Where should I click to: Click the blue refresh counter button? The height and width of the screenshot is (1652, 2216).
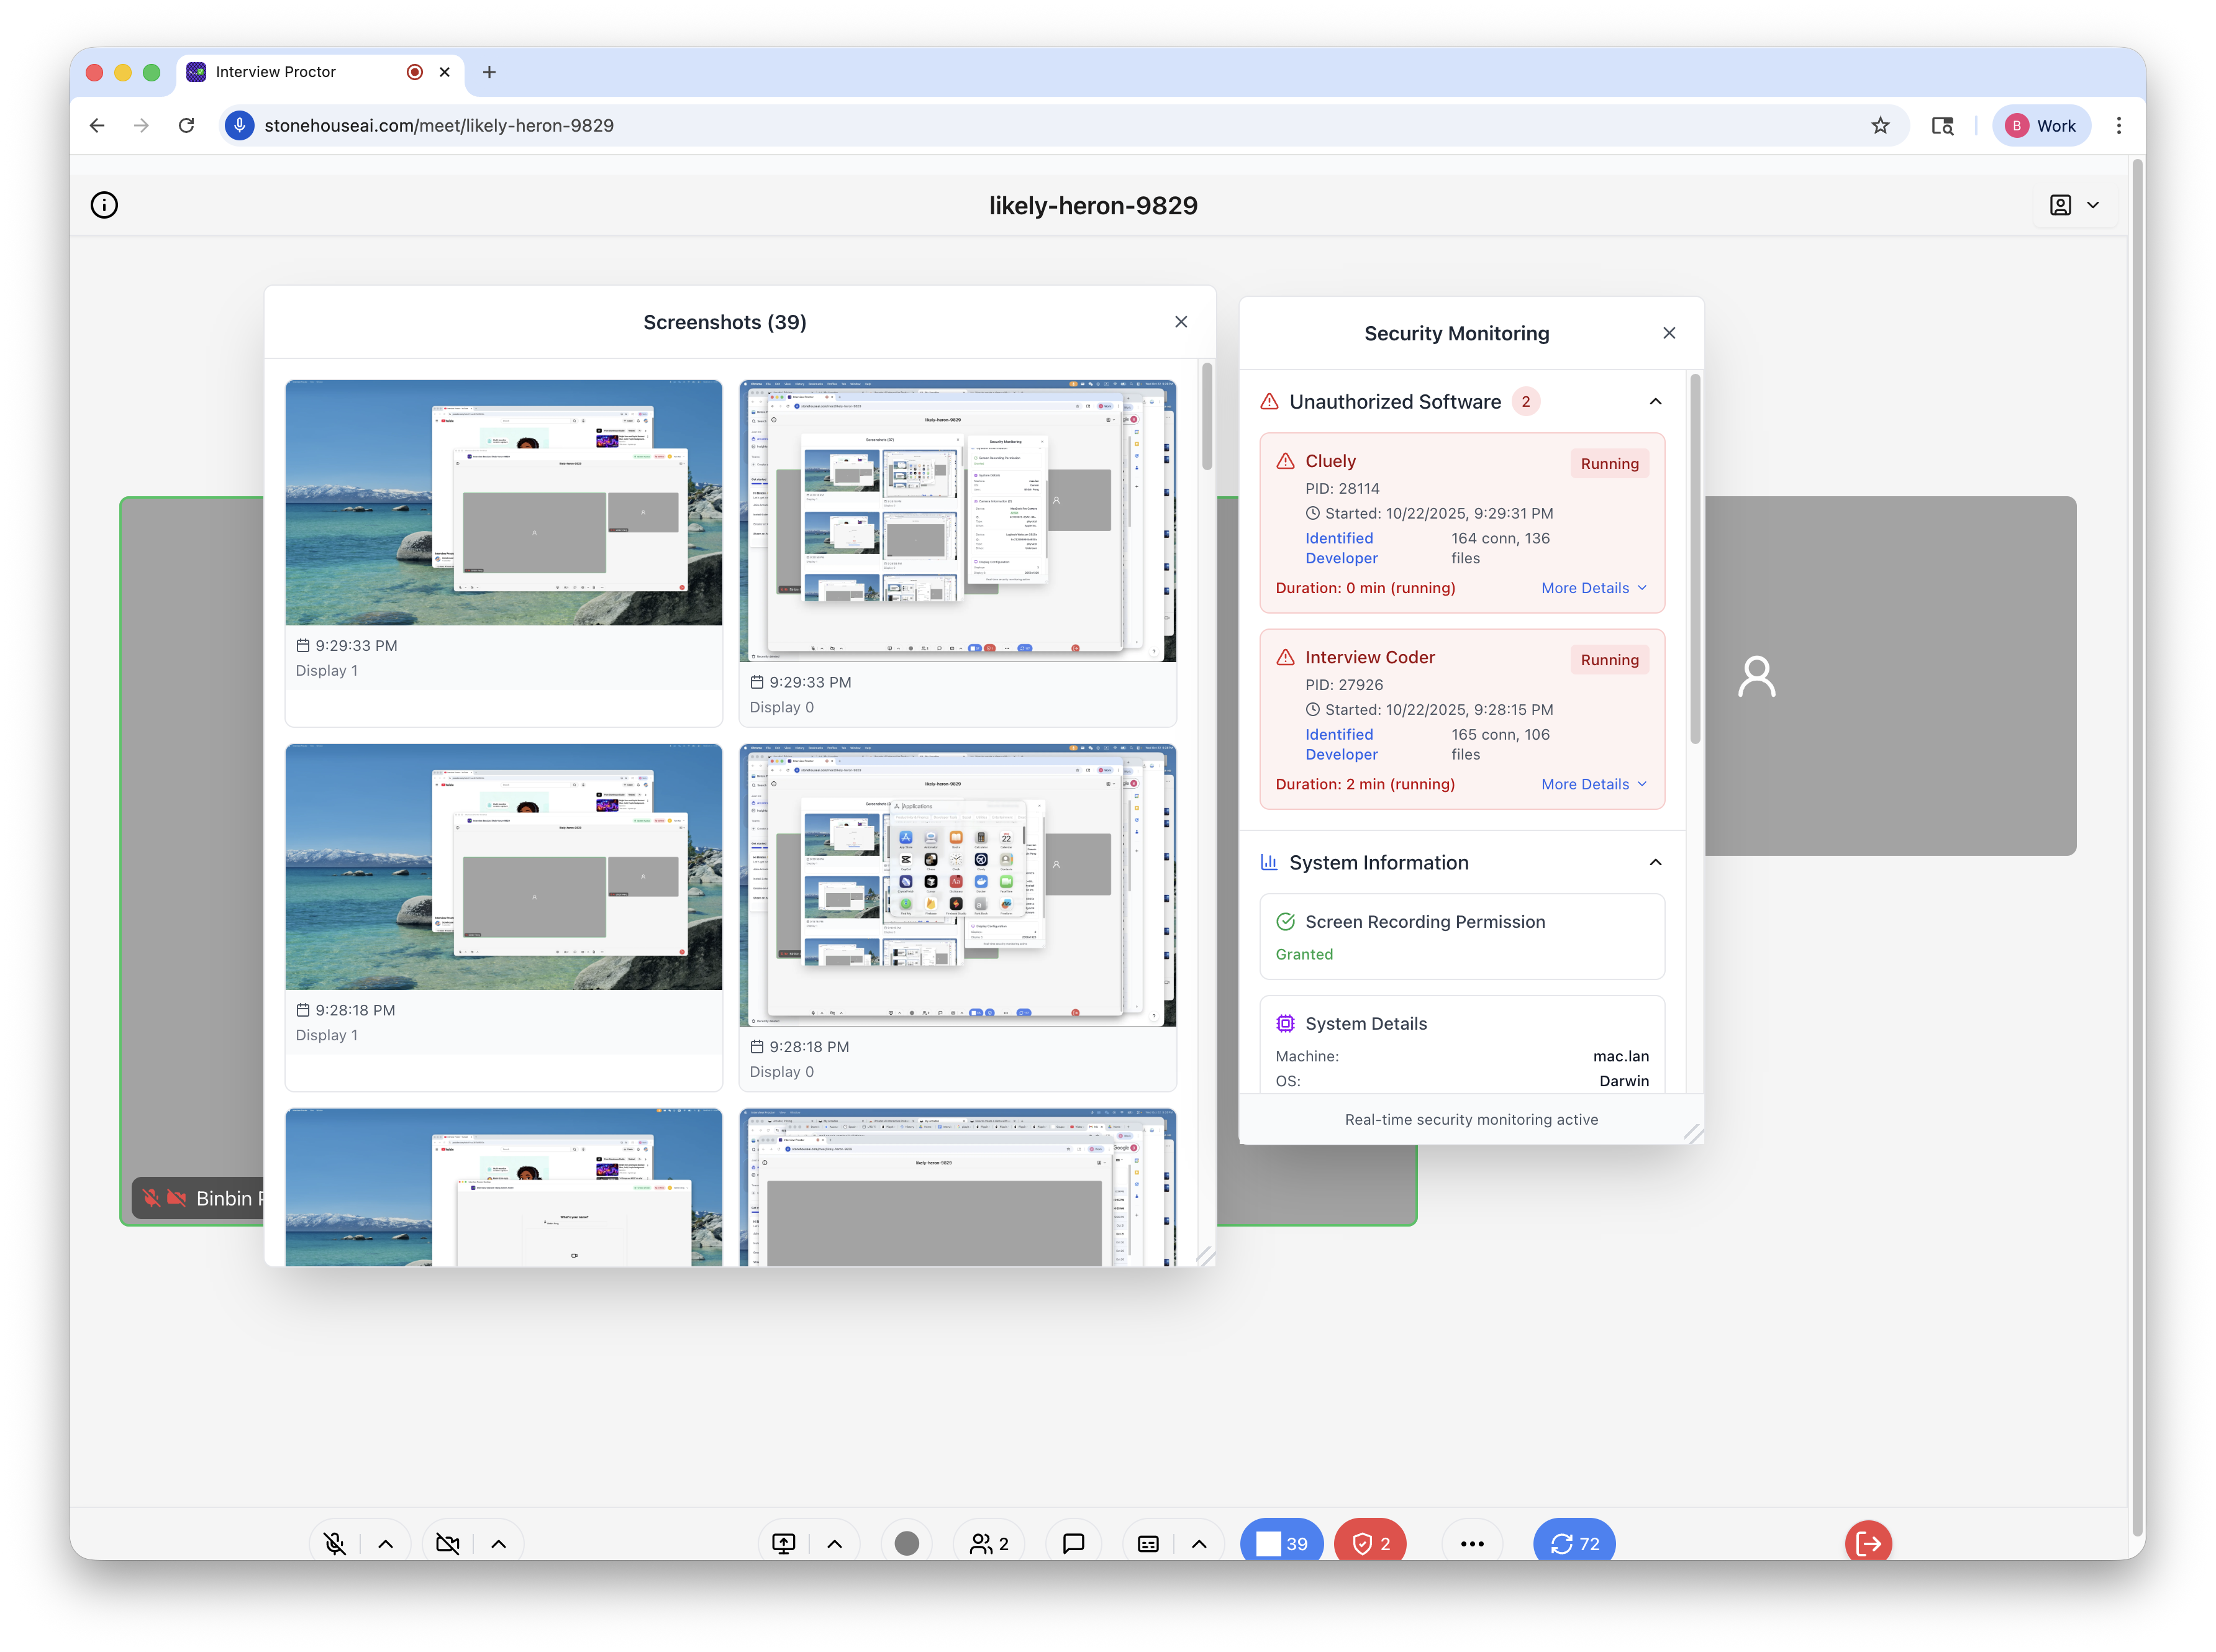[x=1574, y=1543]
